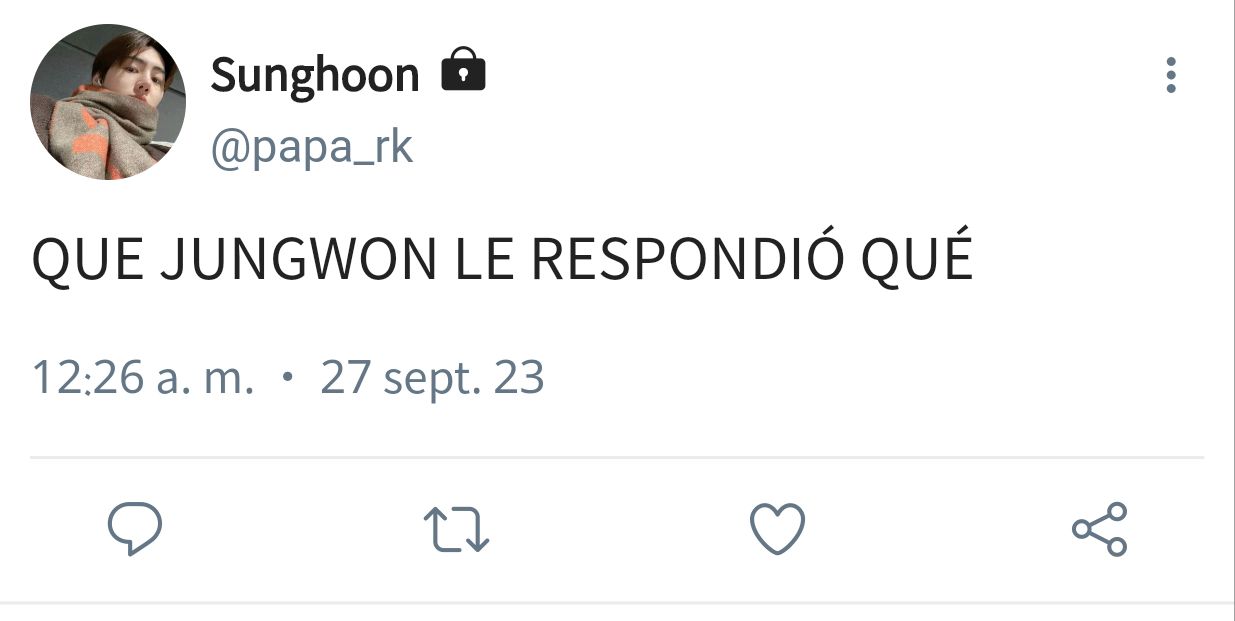Click the dot separator between time and date
This screenshot has width=1235, height=621.
coord(287,379)
